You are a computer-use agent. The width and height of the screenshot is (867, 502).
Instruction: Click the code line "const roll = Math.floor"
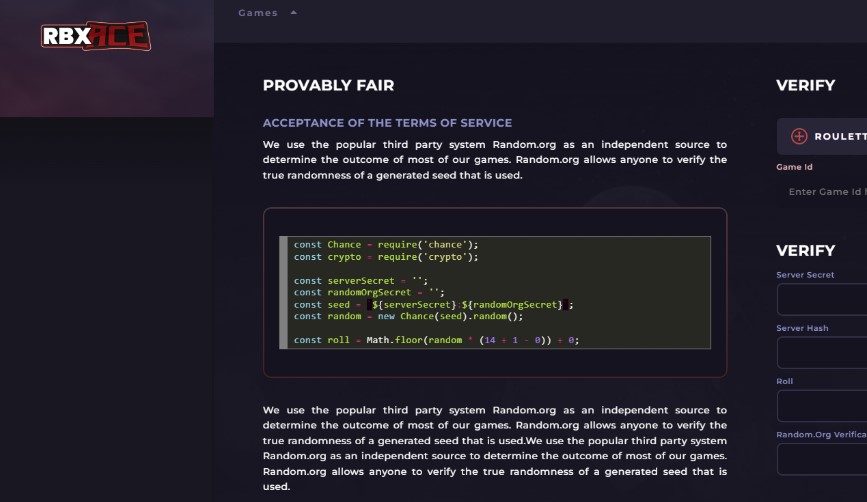point(436,340)
